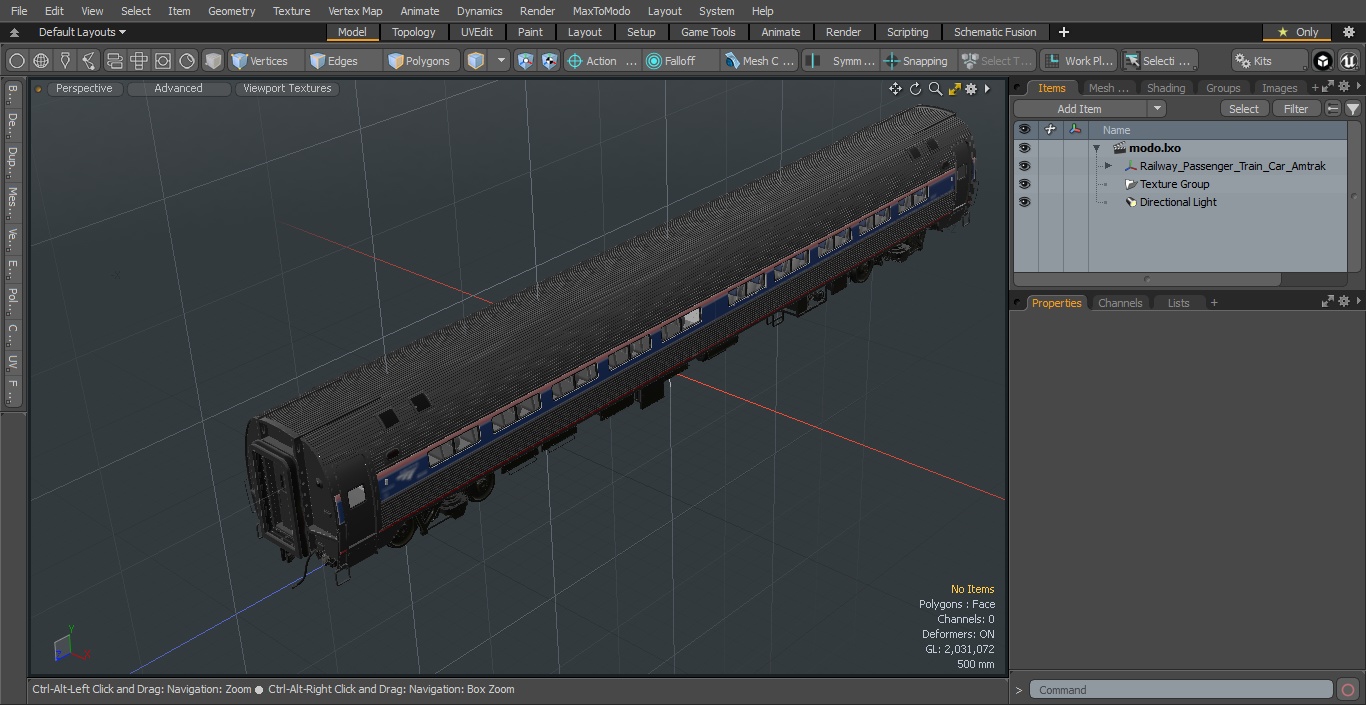This screenshot has width=1366, height=705.
Task: Click the Filter button
Action: (1296, 109)
